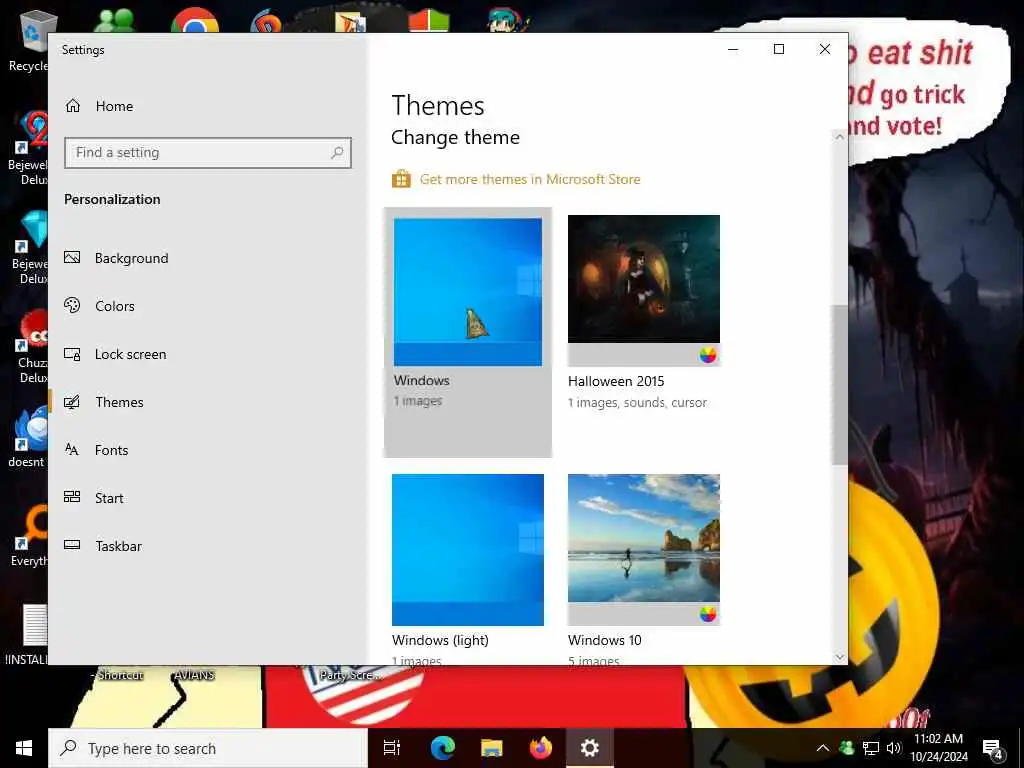1024x768 pixels.
Task: Click the Microsoft Store bag icon
Action: click(401, 178)
